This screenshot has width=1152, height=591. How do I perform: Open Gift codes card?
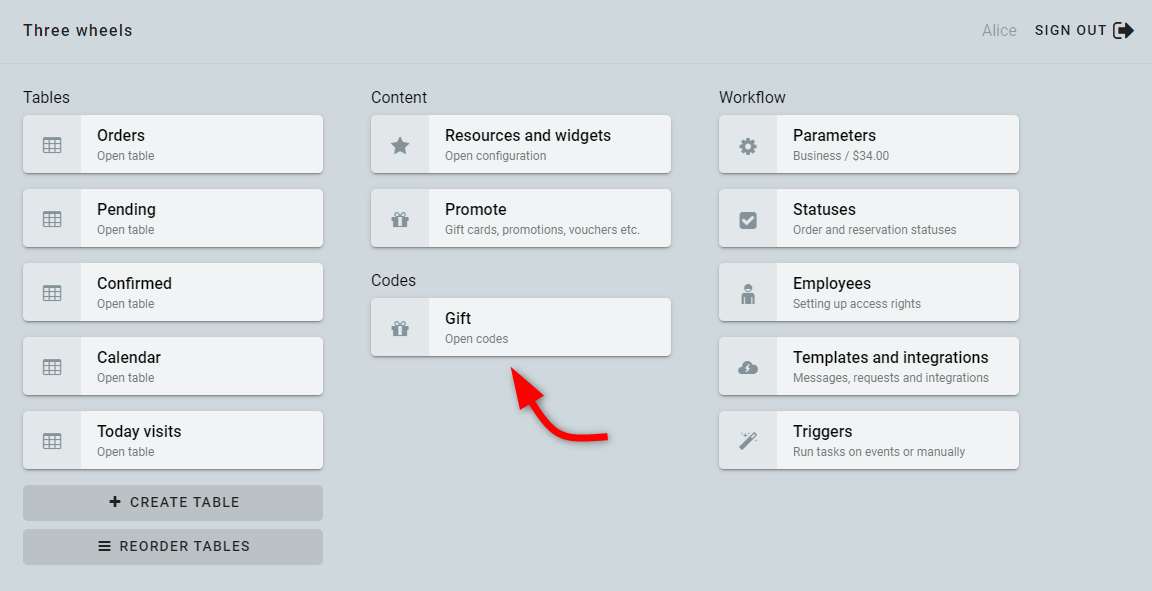(x=521, y=327)
